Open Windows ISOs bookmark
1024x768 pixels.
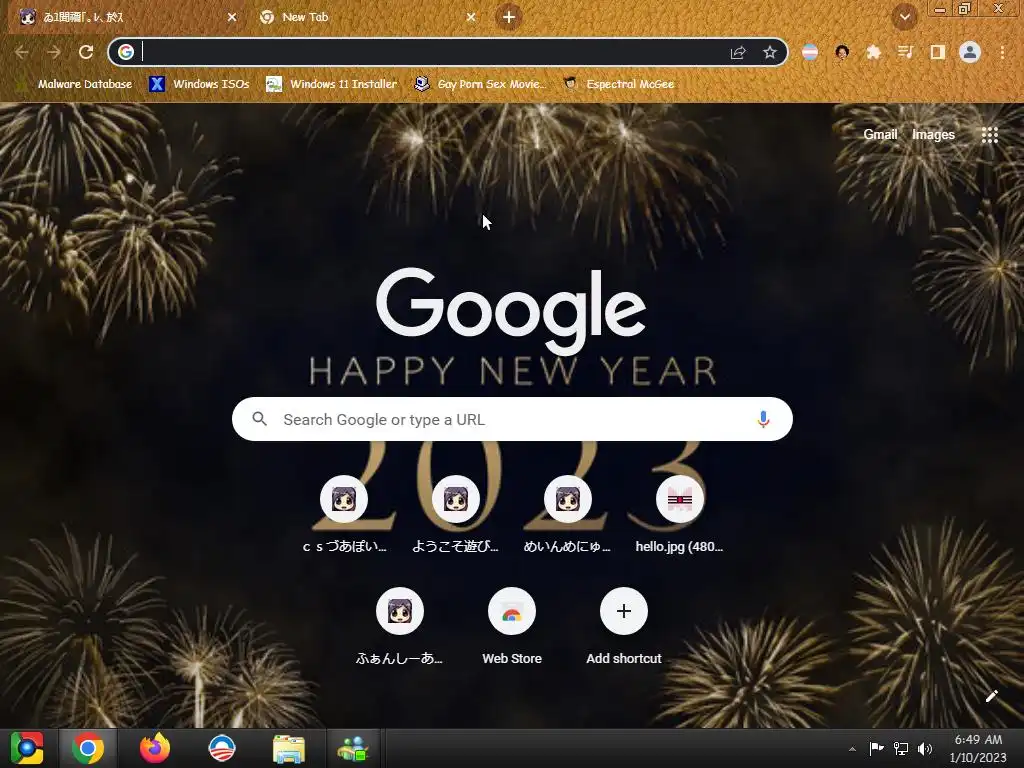(199, 84)
